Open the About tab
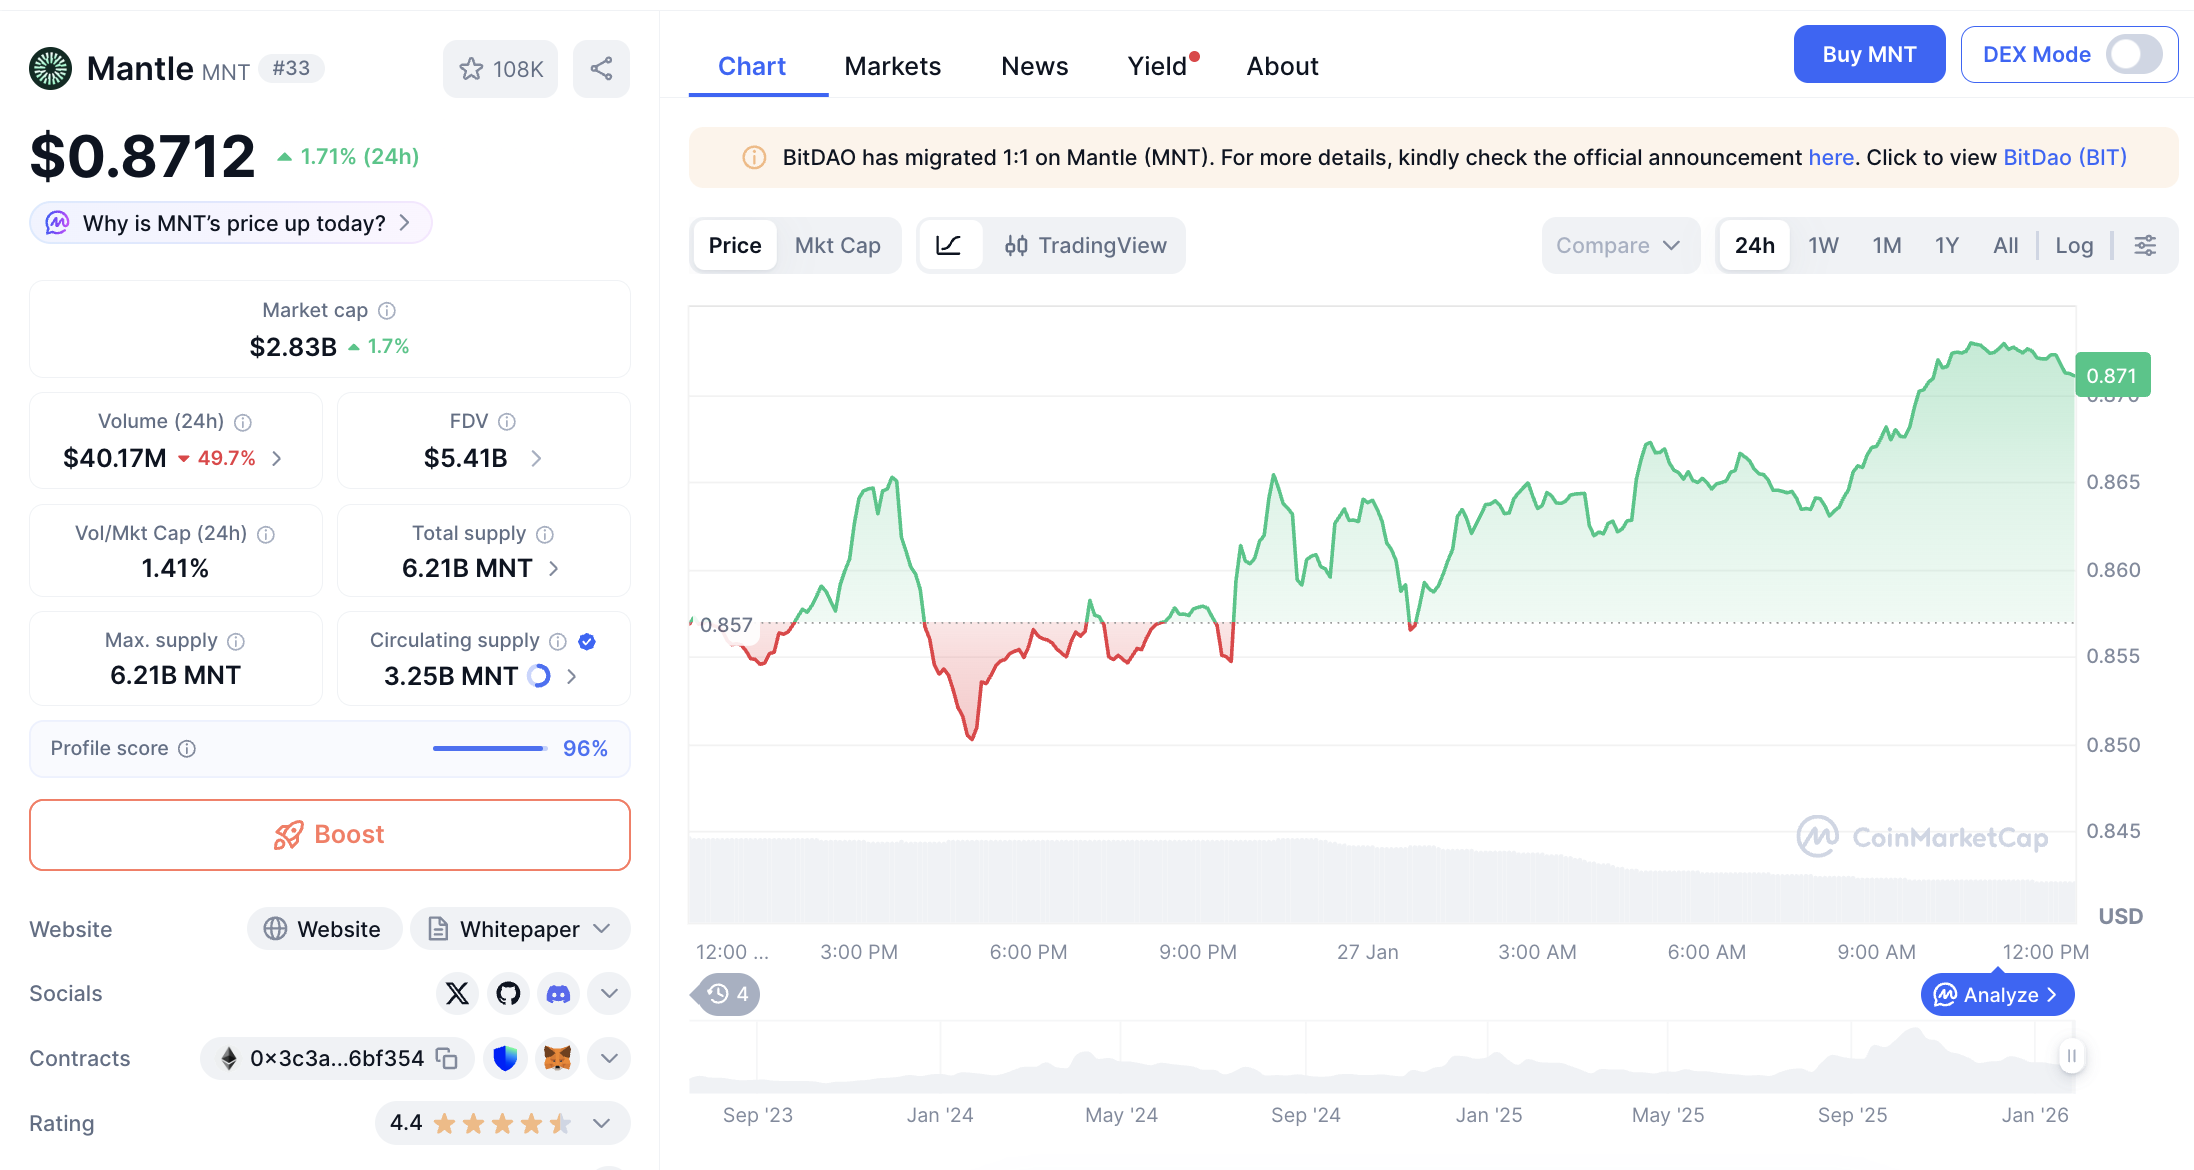Image resolution: width=2194 pixels, height=1170 pixels. point(1282,66)
